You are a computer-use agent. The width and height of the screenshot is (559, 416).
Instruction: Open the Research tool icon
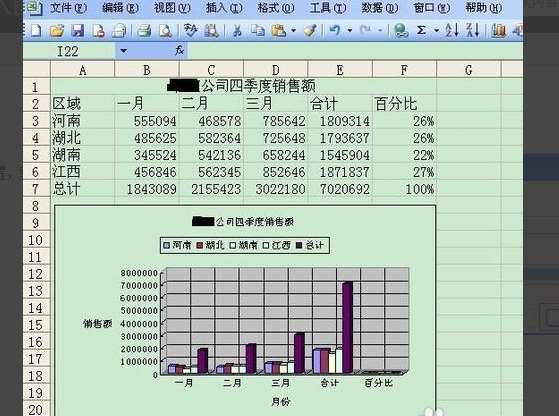coord(211,31)
